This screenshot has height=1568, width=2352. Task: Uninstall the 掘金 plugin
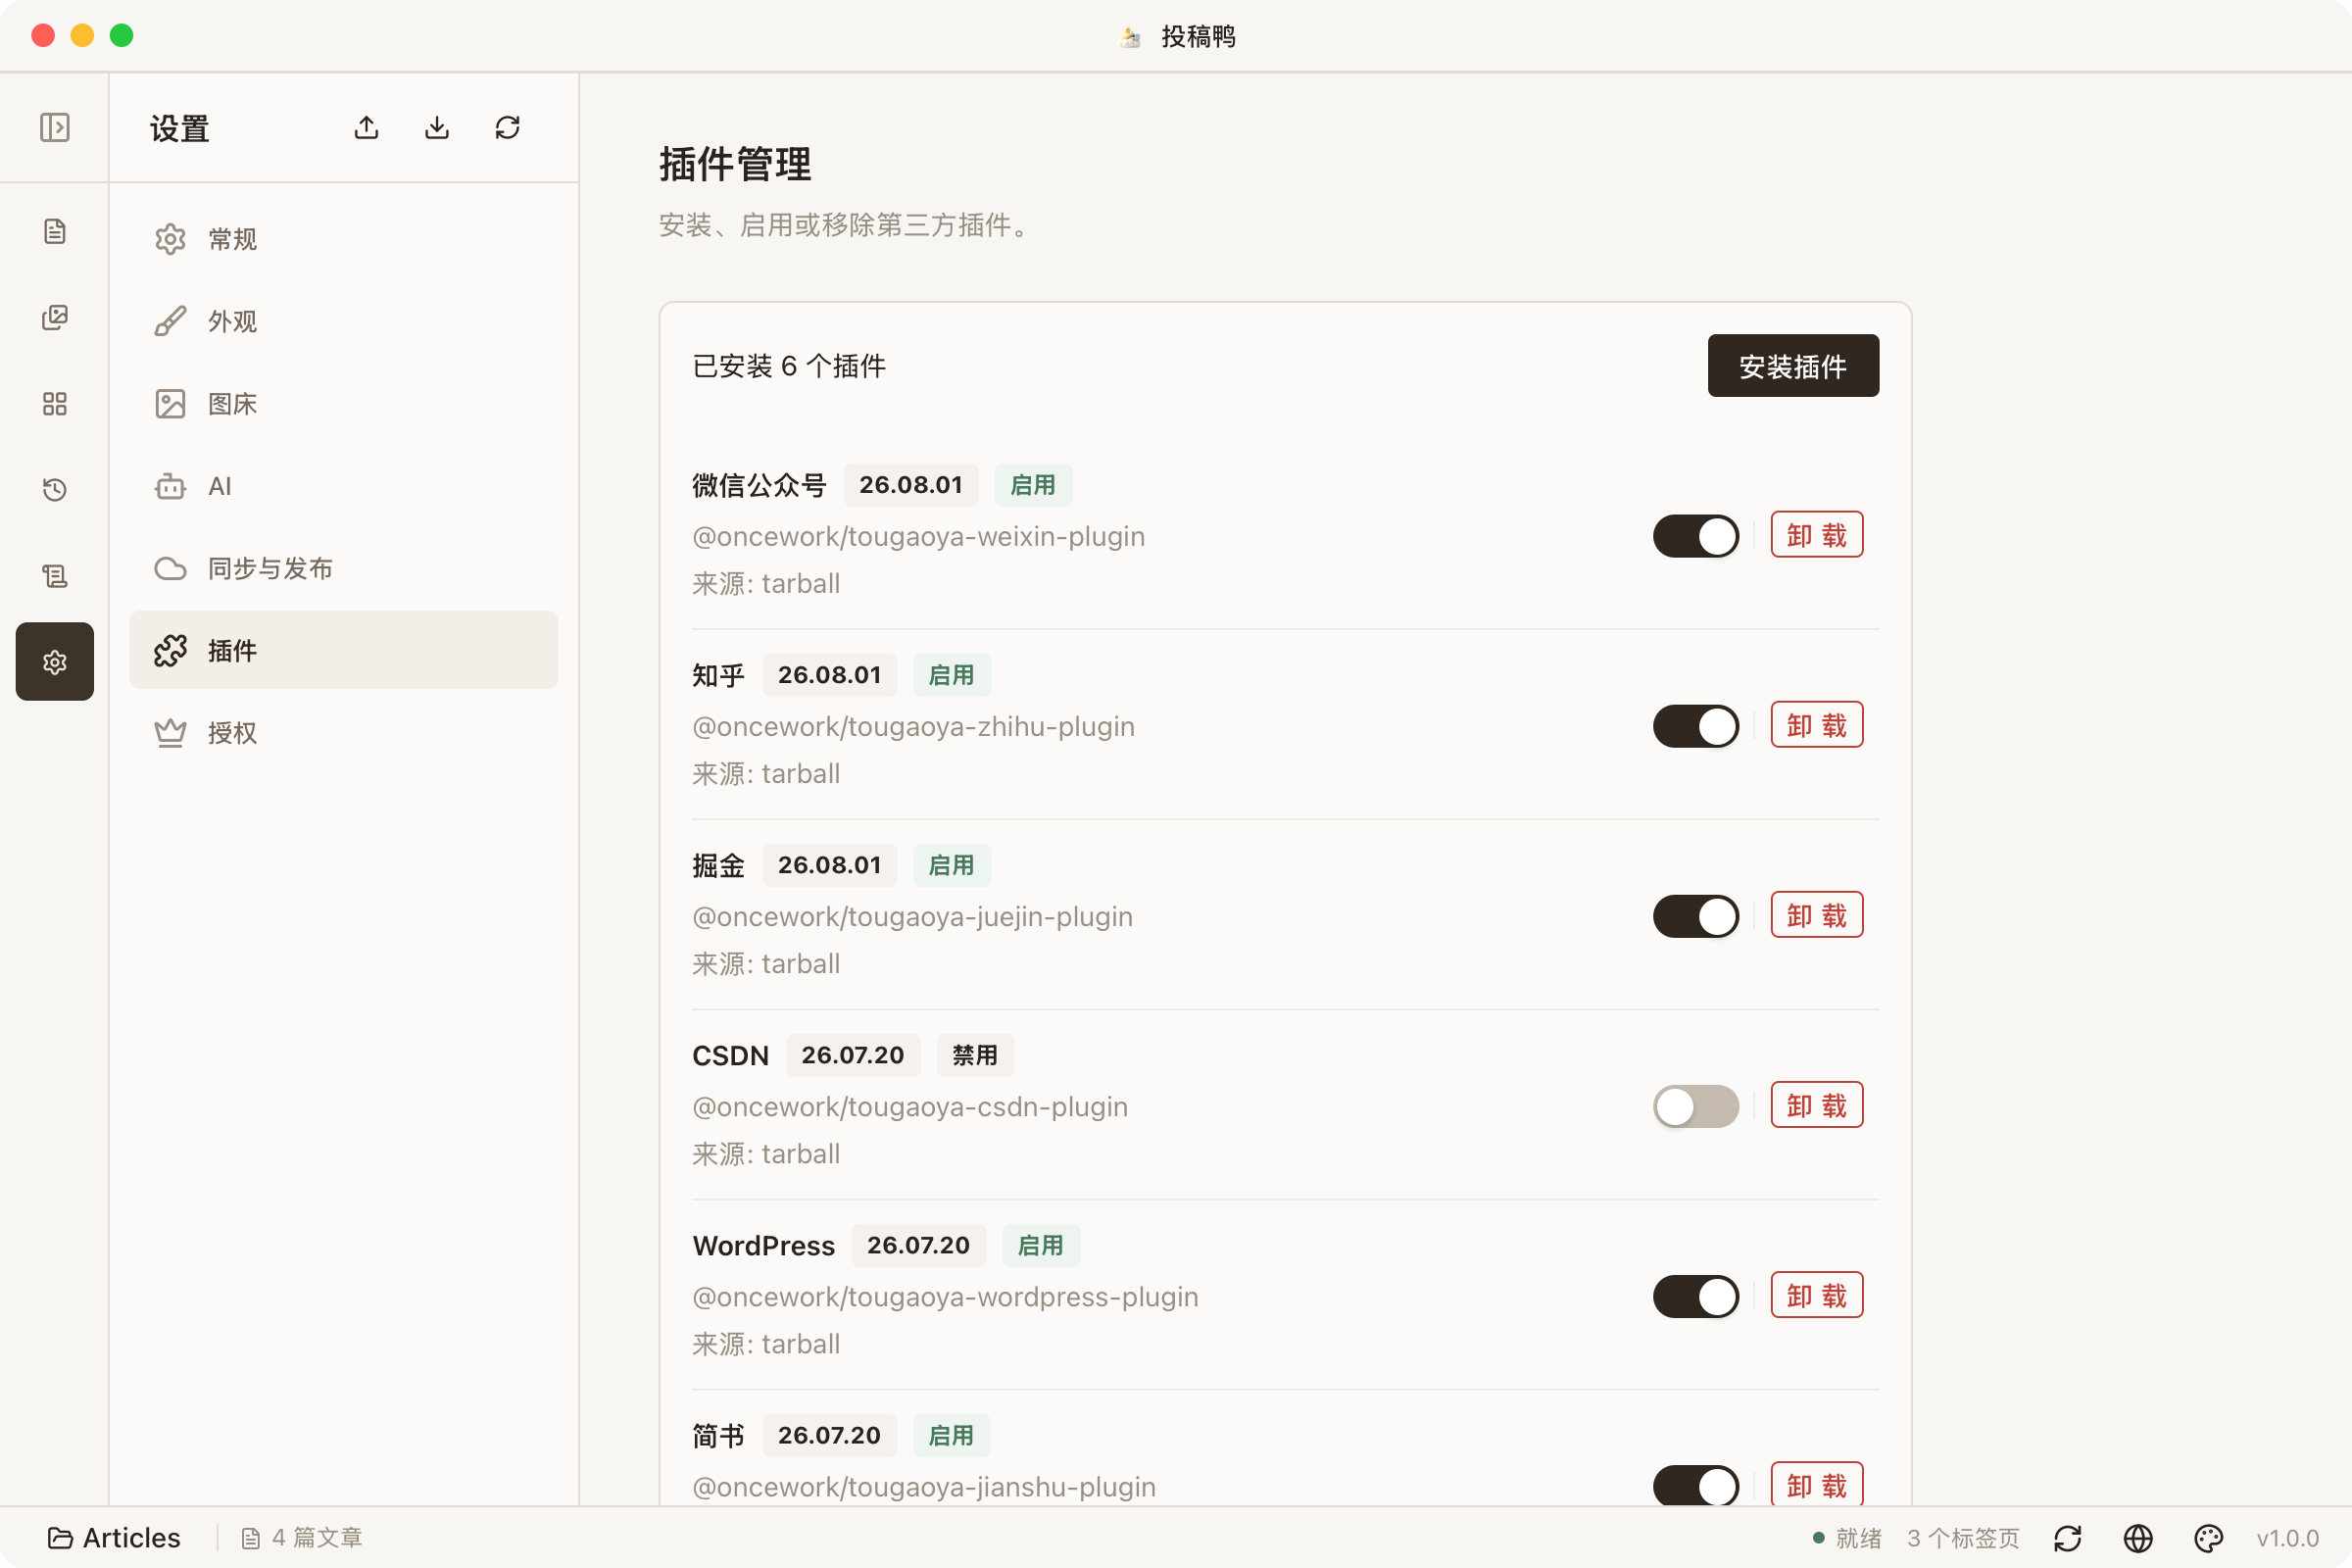(x=1817, y=915)
